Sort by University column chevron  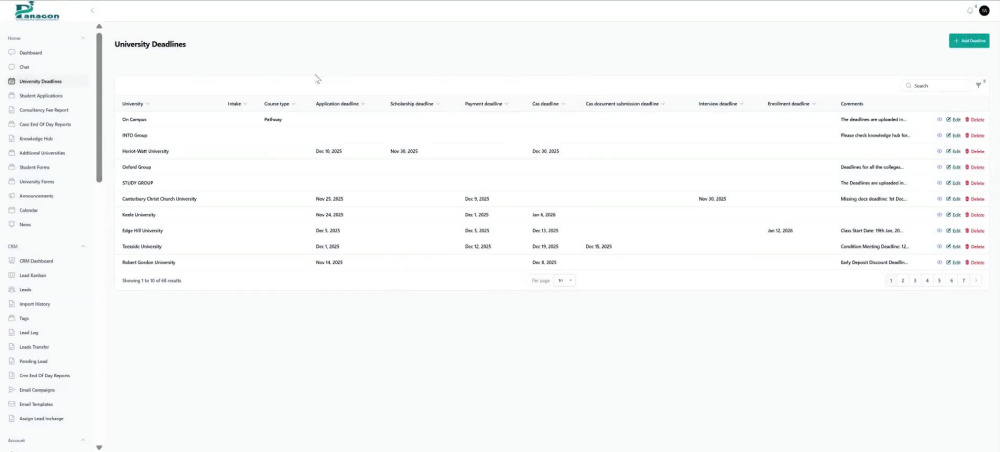coord(148,104)
